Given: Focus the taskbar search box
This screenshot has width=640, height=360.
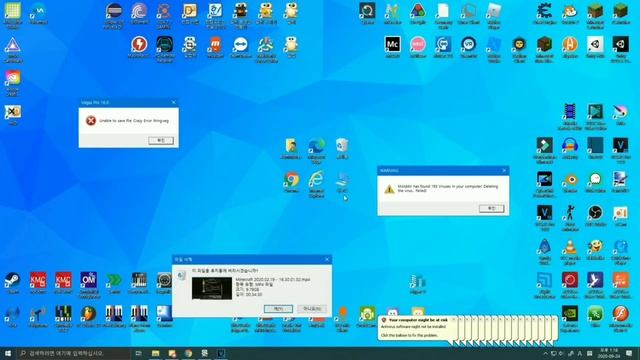Looking at the screenshot, I should tap(74, 353).
